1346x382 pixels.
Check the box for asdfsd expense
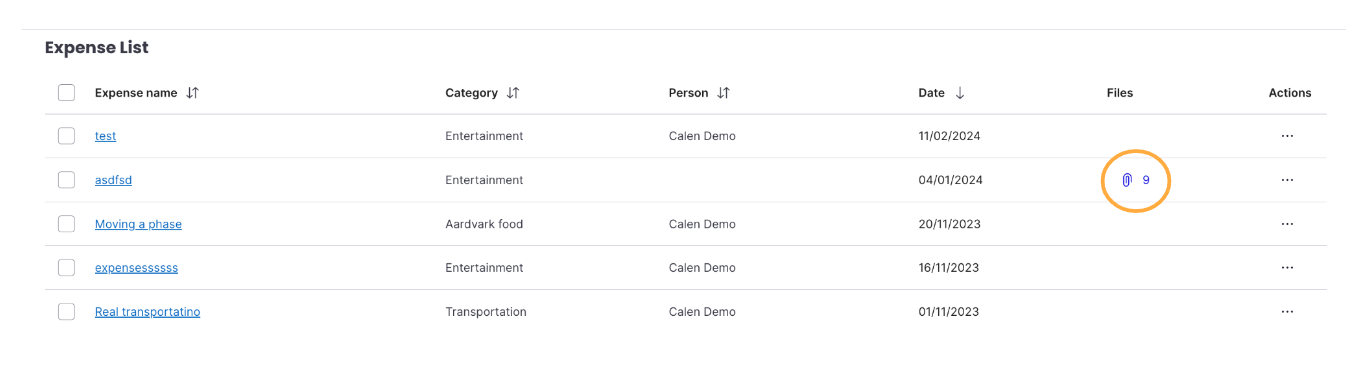(x=66, y=180)
